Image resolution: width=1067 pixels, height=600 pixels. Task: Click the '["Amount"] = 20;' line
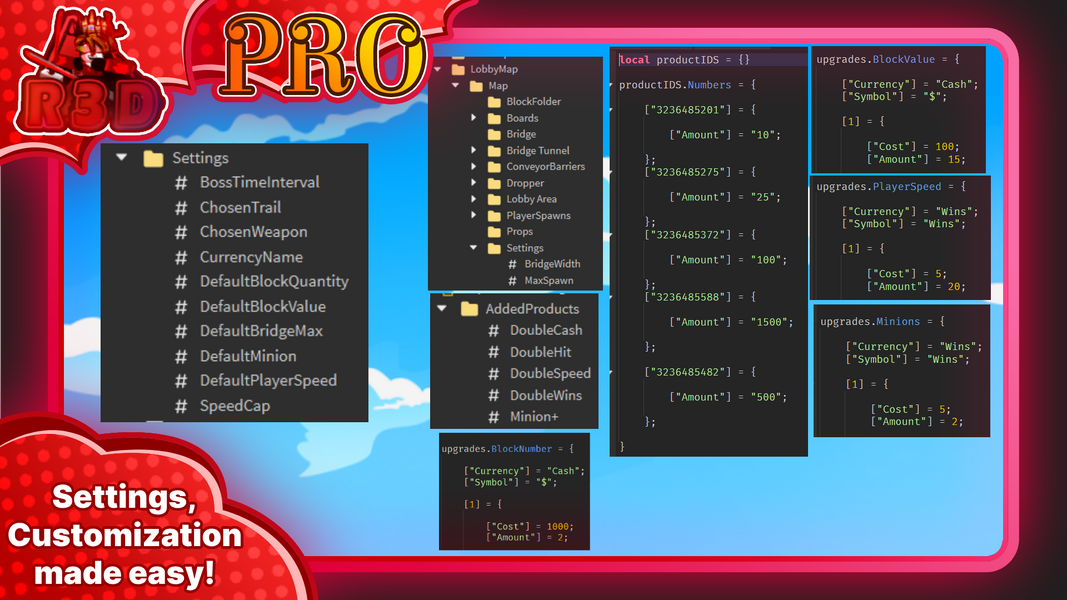[x=916, y=286]
